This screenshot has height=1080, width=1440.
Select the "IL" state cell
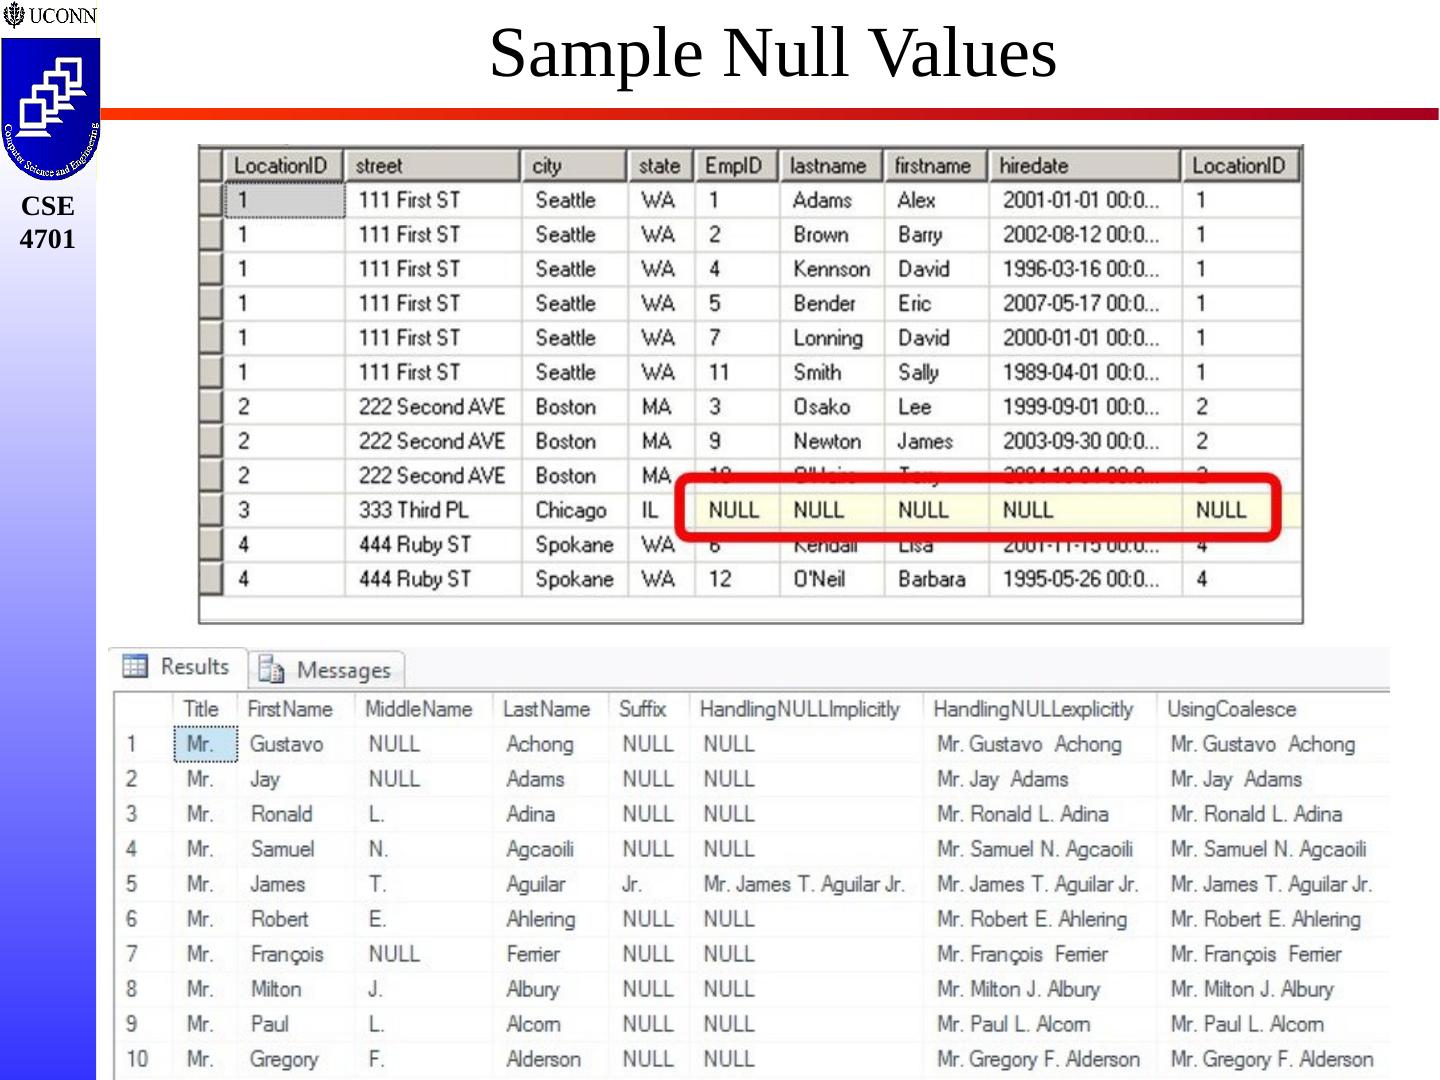click(660, 510)
